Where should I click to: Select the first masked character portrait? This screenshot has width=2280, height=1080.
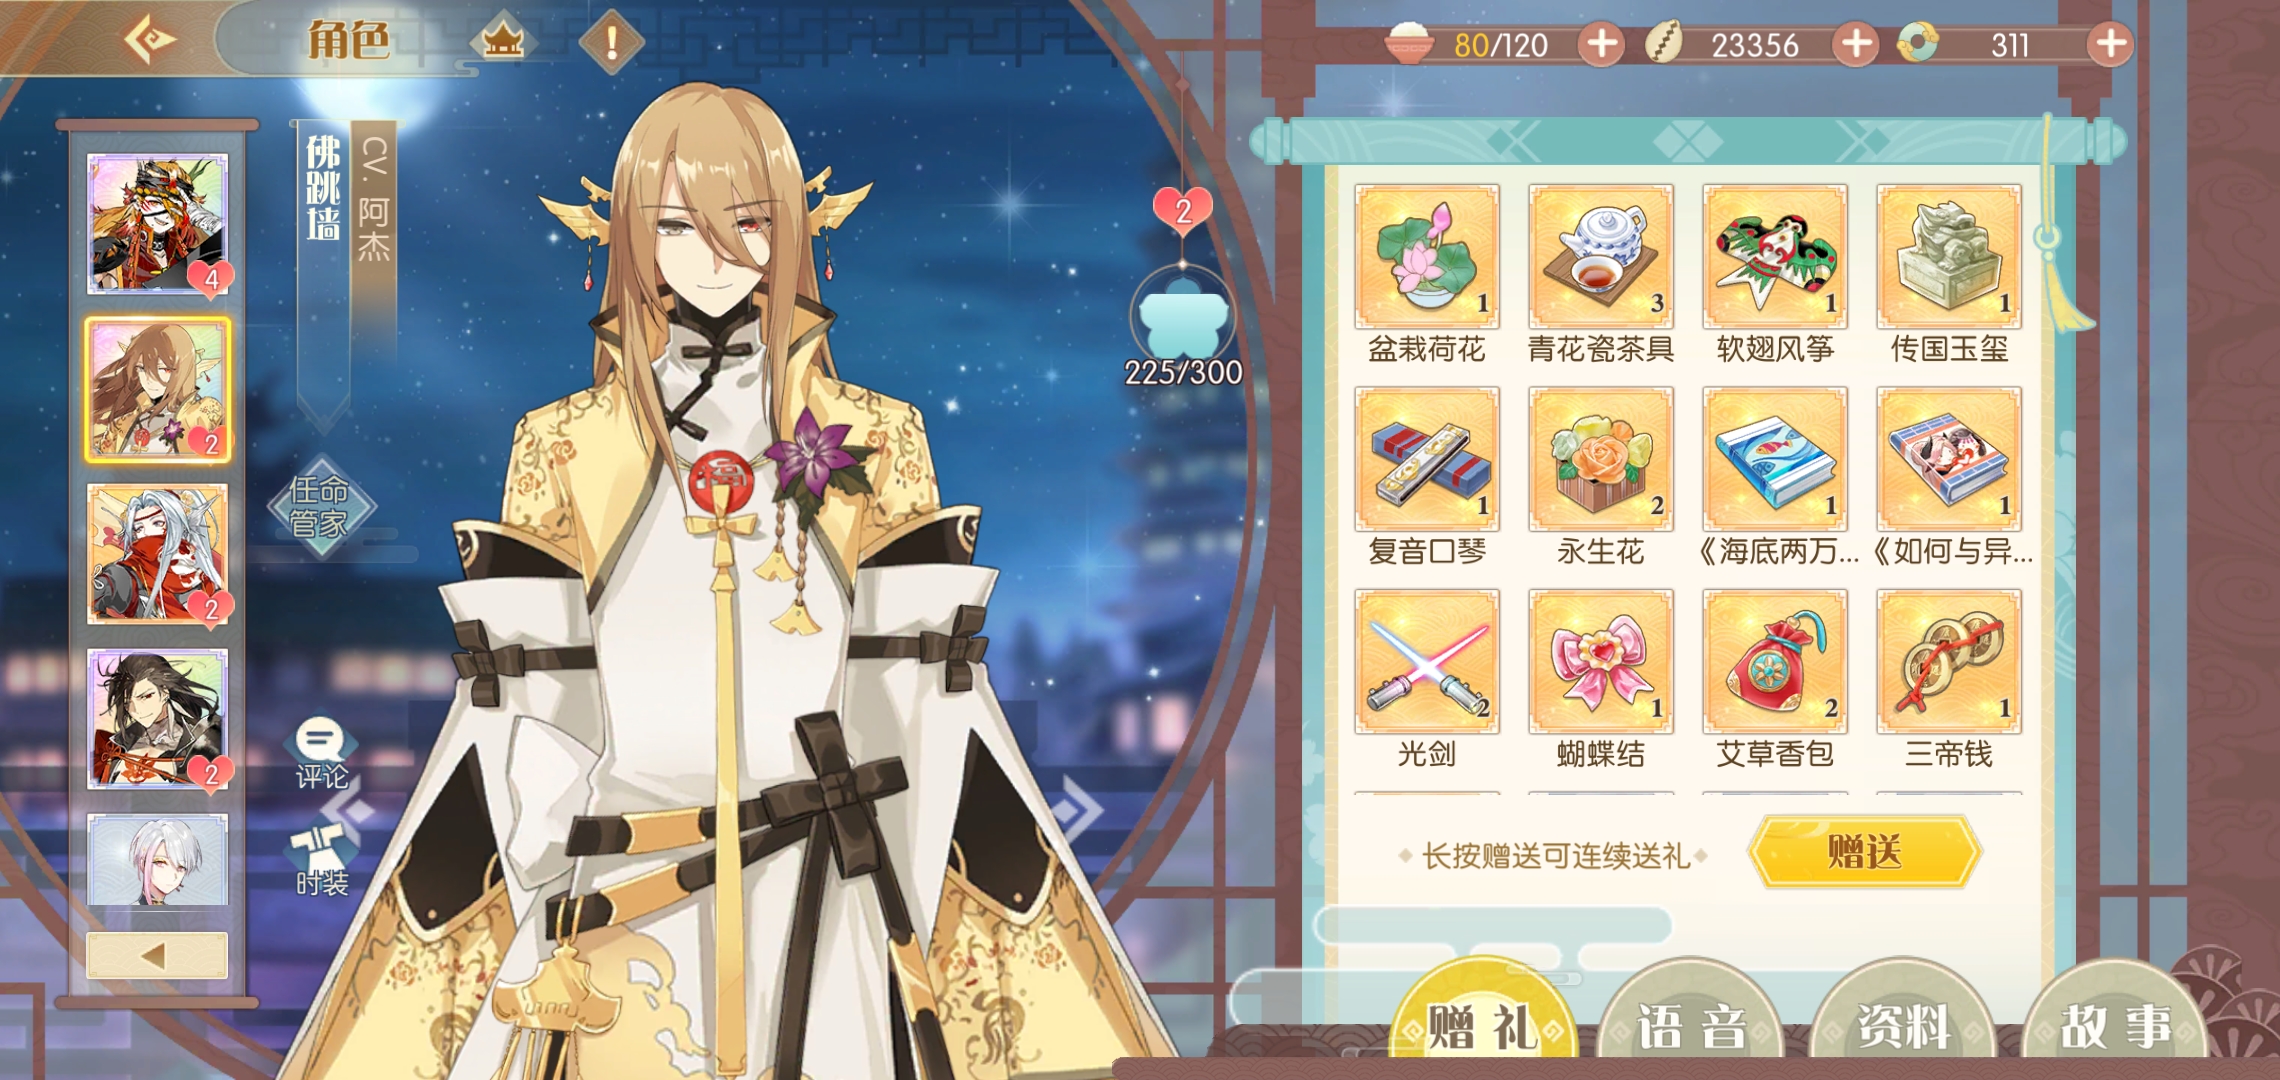point(158,224)
